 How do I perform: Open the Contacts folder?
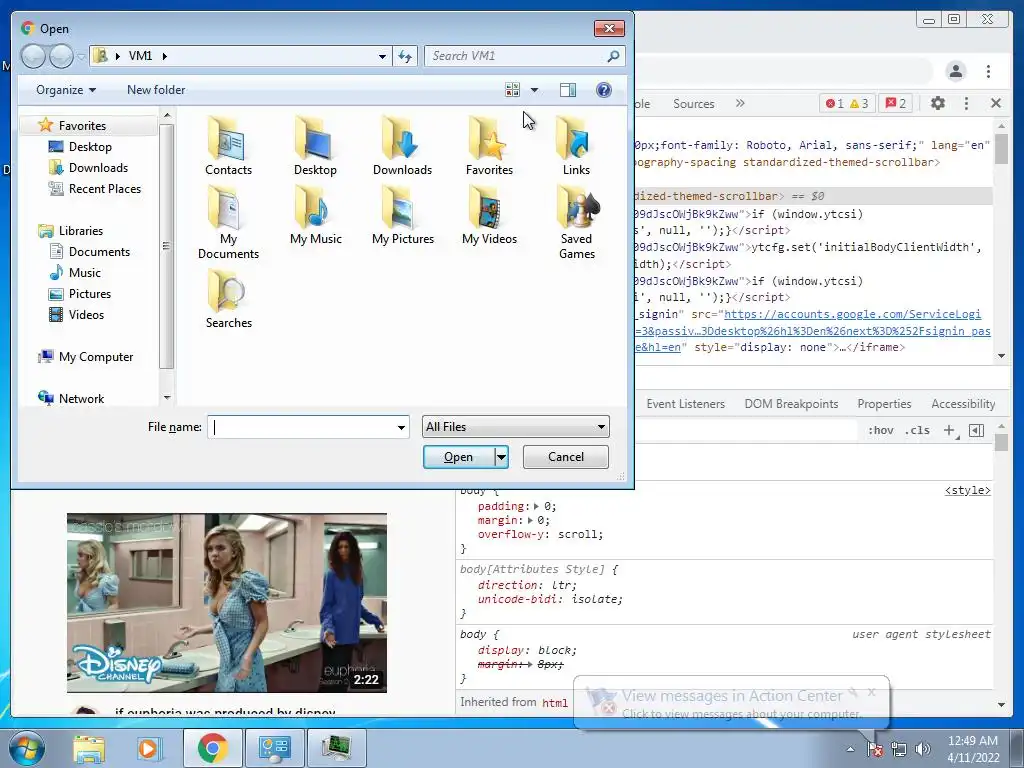coord(228,146)
